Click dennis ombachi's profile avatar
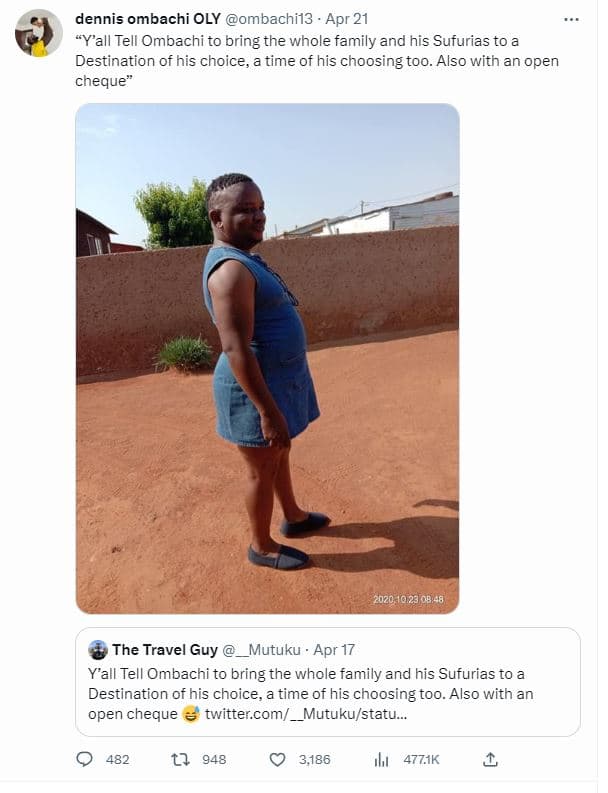The width and height of the screenshot is (608, 793). 39,33
